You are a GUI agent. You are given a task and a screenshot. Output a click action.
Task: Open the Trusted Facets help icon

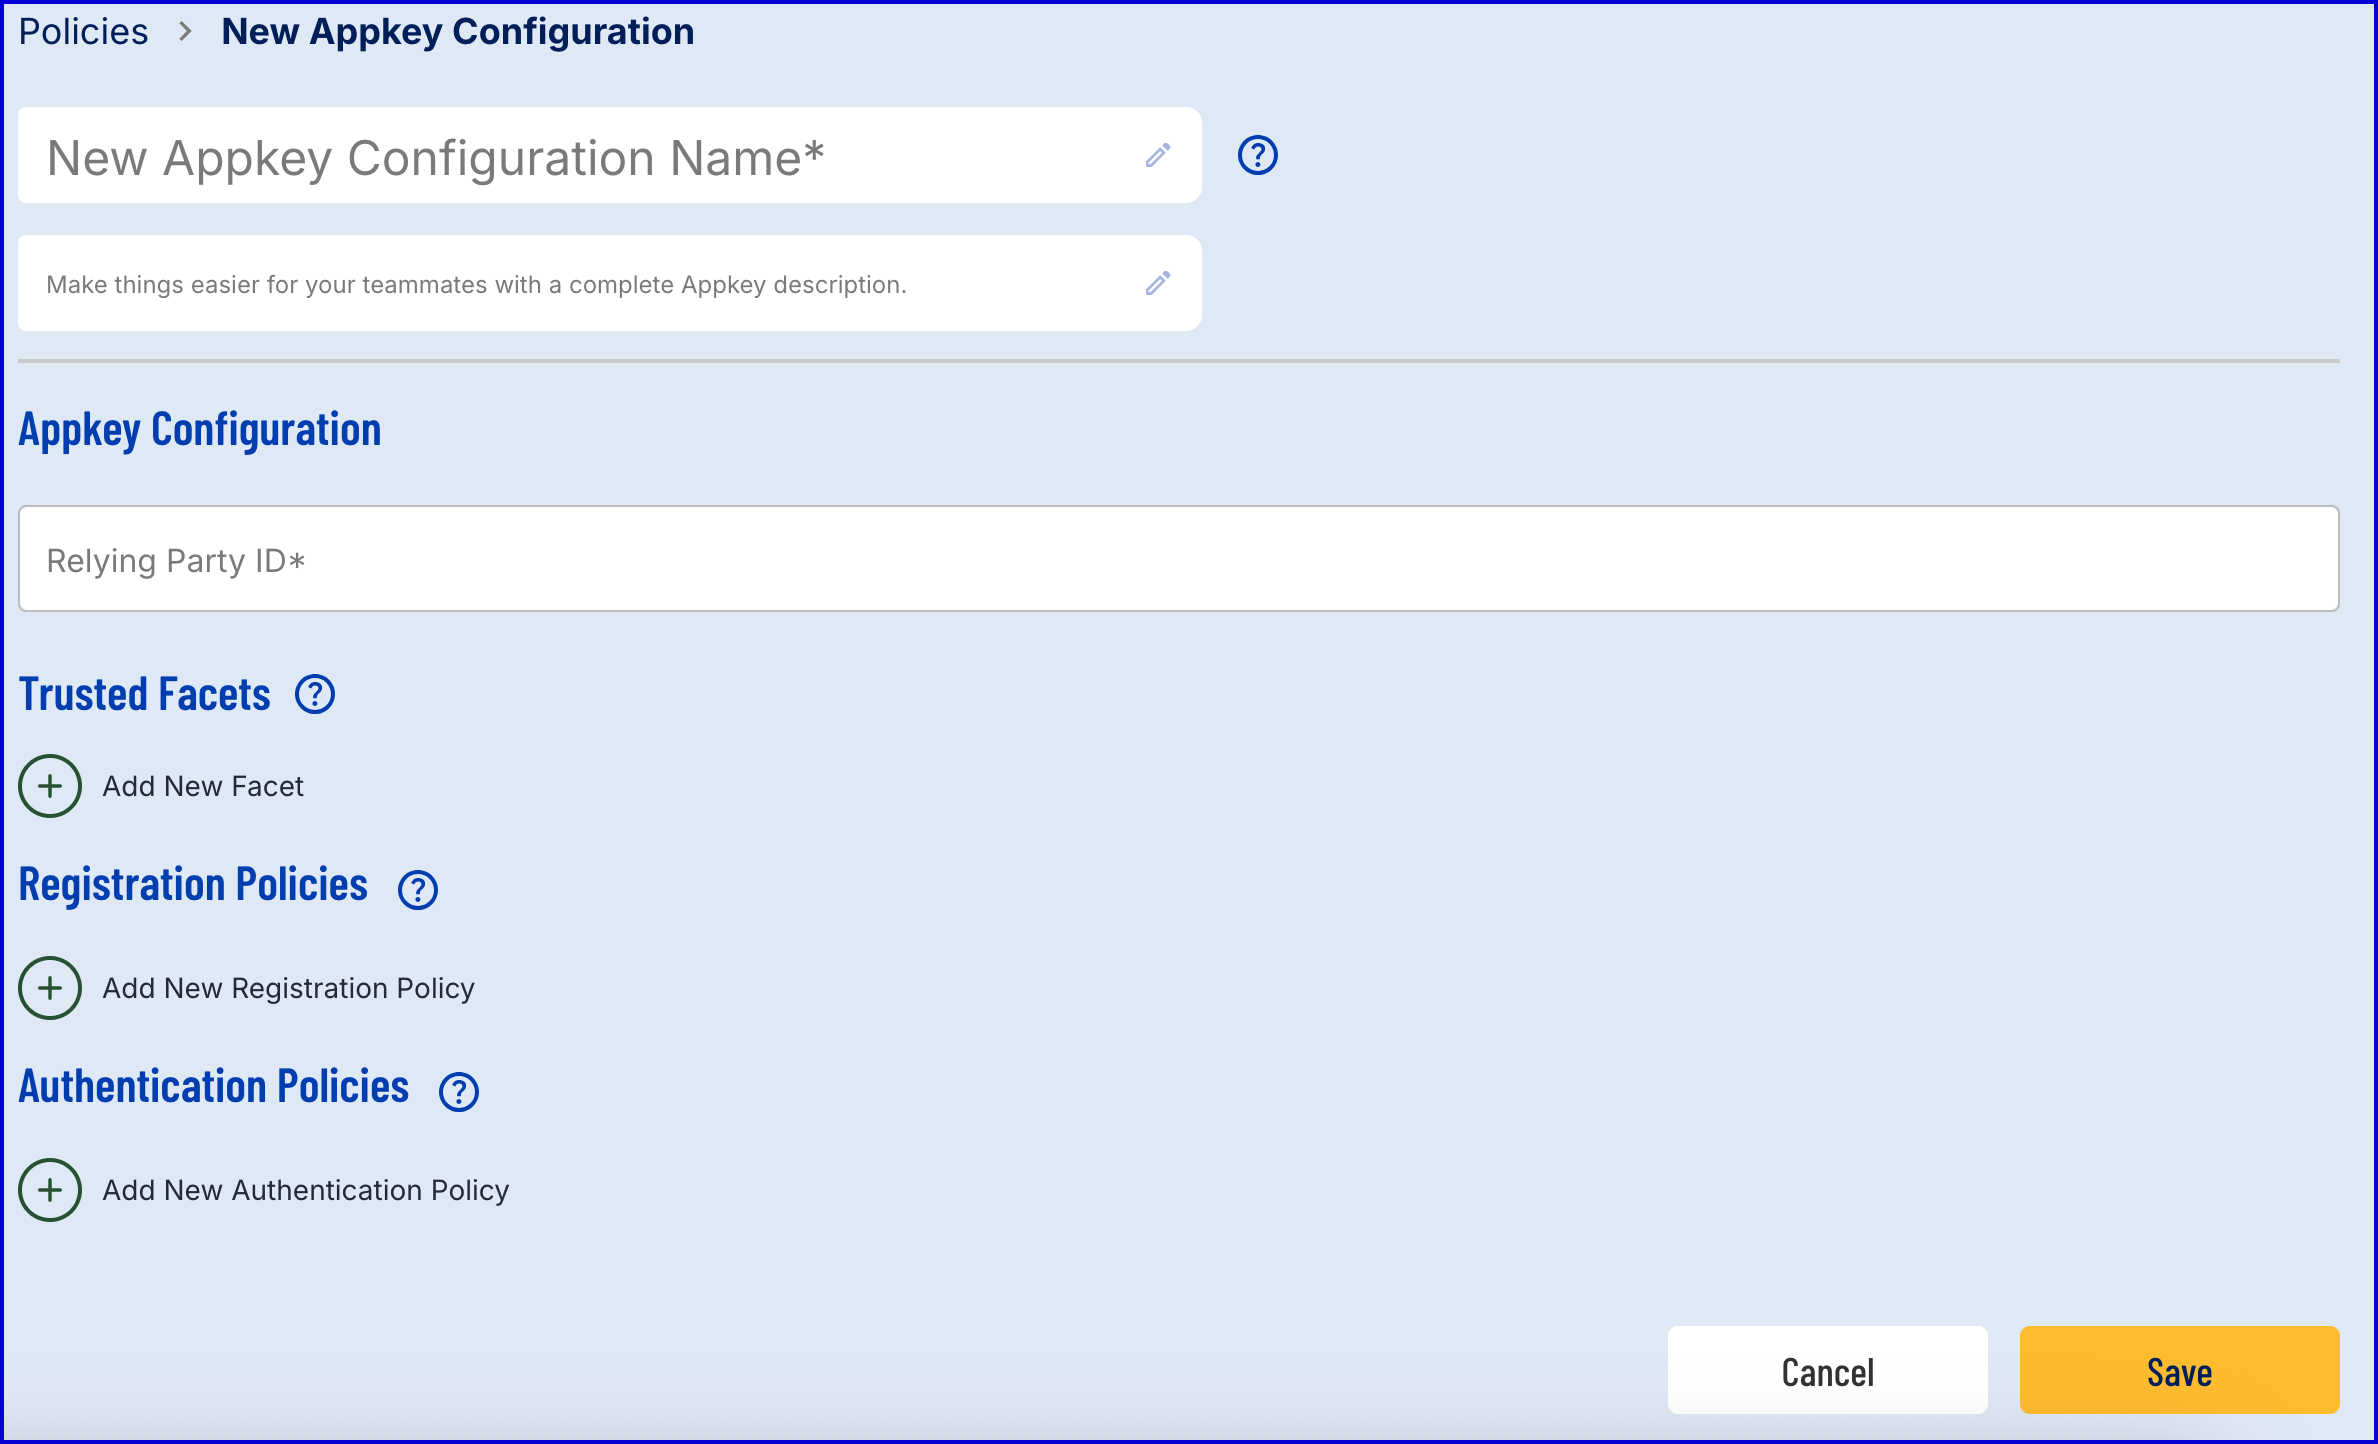315,695
